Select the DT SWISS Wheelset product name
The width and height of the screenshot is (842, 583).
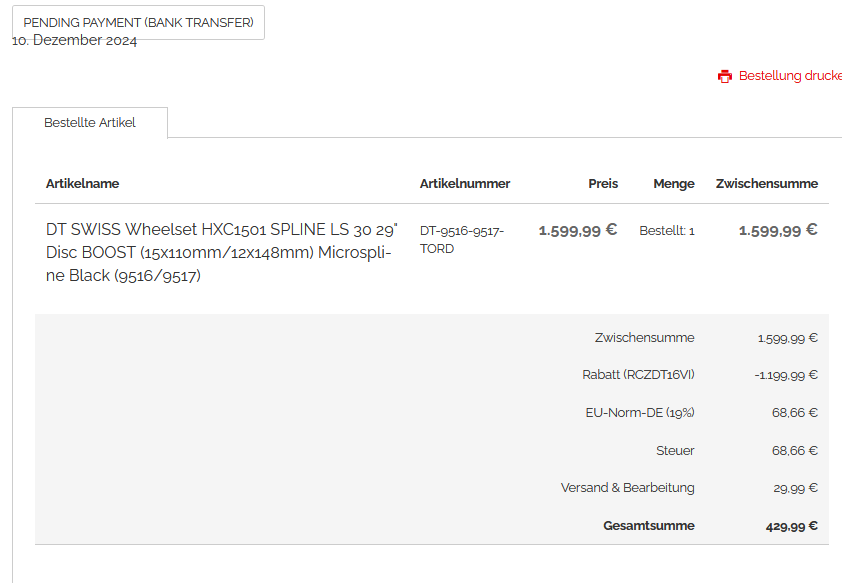[218, 252]
